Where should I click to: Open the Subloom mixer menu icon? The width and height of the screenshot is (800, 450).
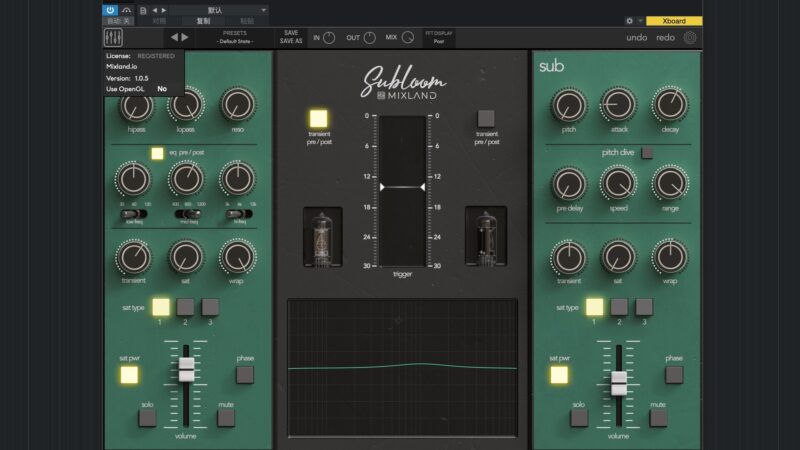click(x=112, y=38)
